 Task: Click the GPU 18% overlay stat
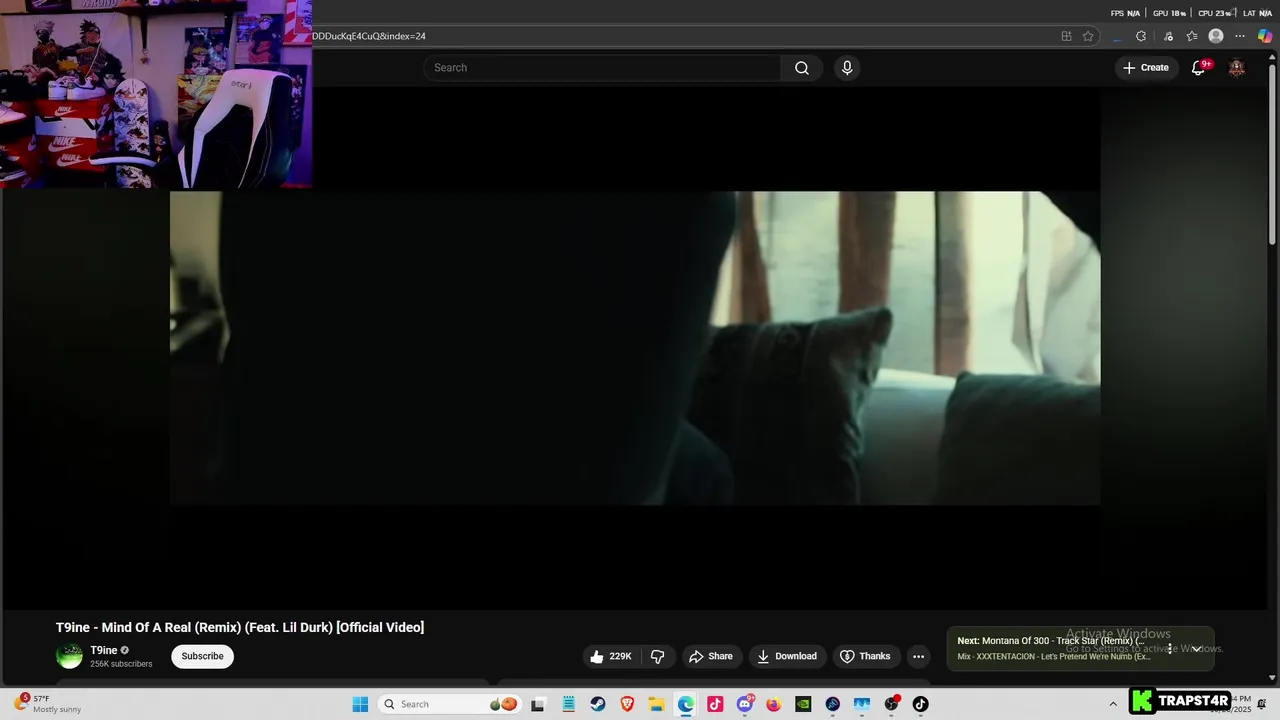click(1169, 13)
